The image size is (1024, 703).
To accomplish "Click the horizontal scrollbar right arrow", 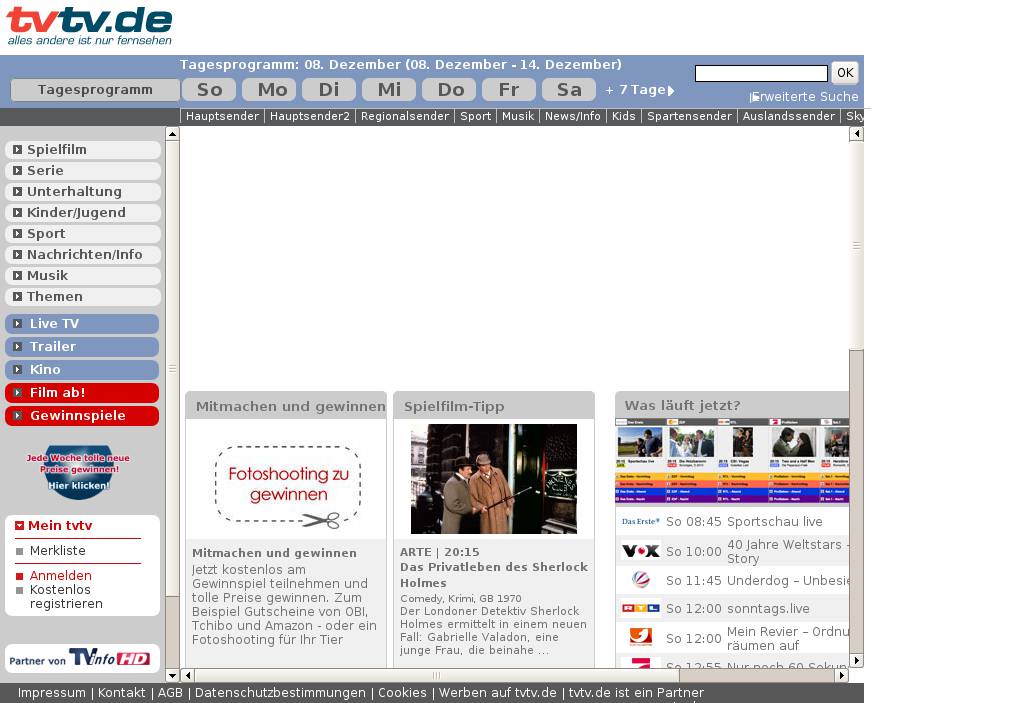I will point(841,676).
